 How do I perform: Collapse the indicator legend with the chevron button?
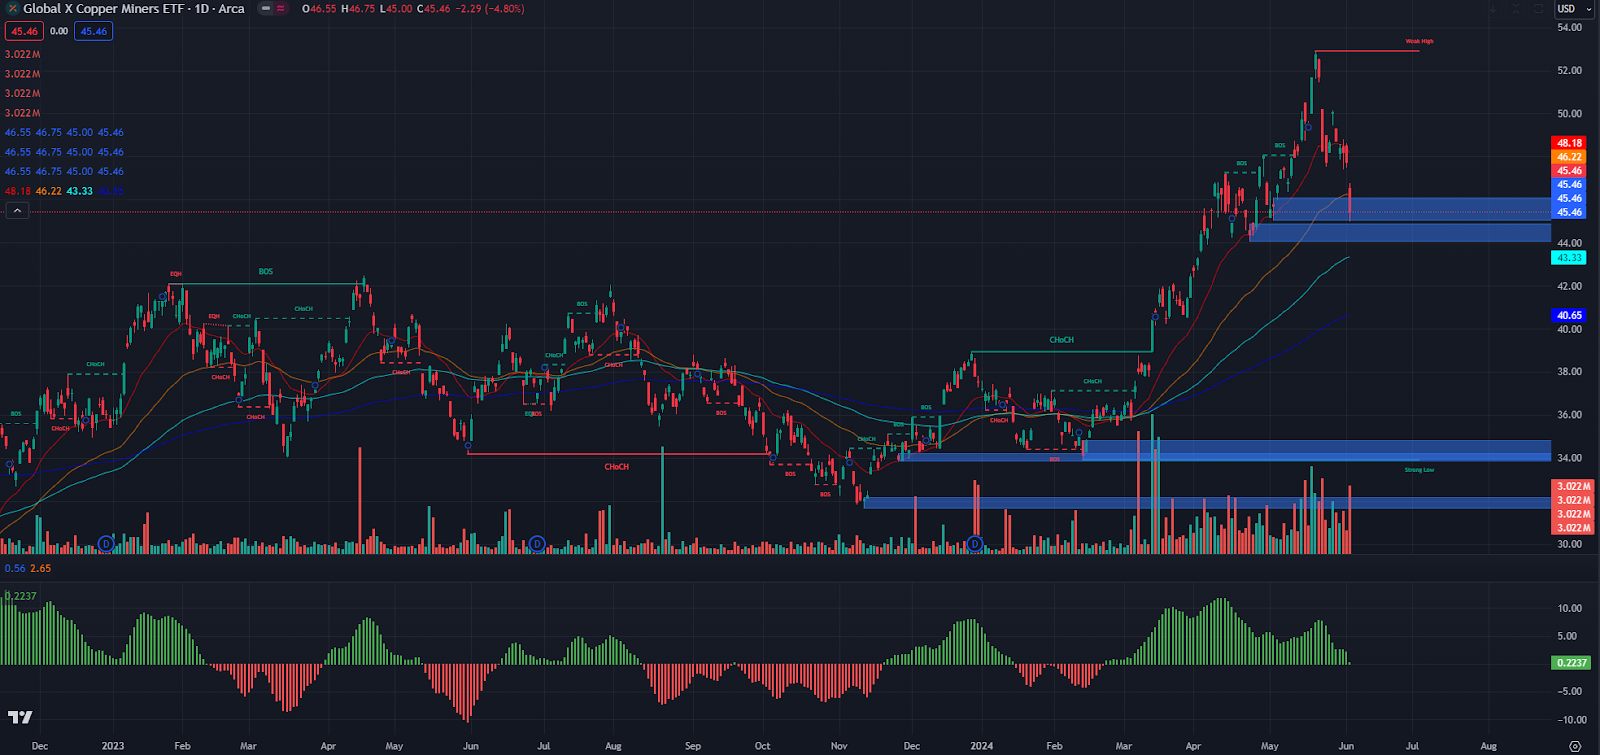coord(17,211)
